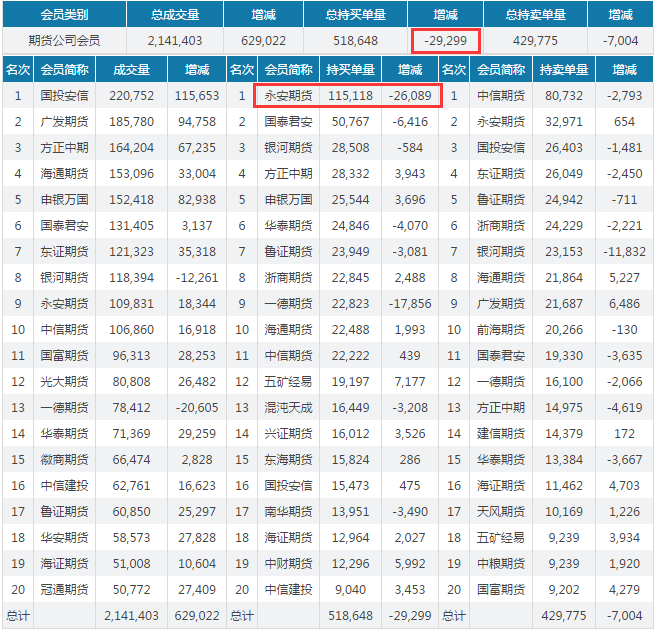Click volume value 220,752
The height and width of the screenshot is (631, 654).
(x=131, y=96)
